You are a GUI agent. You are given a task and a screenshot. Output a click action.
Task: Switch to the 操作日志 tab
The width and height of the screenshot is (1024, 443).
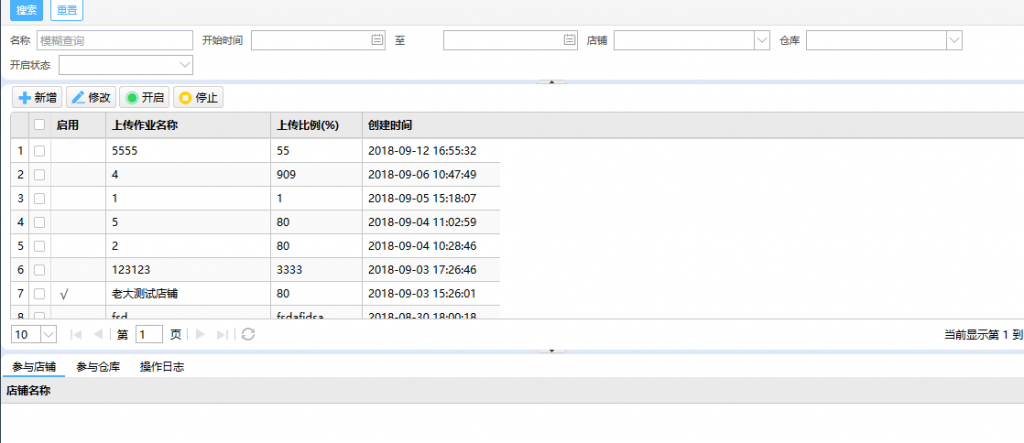pos(162,367)
